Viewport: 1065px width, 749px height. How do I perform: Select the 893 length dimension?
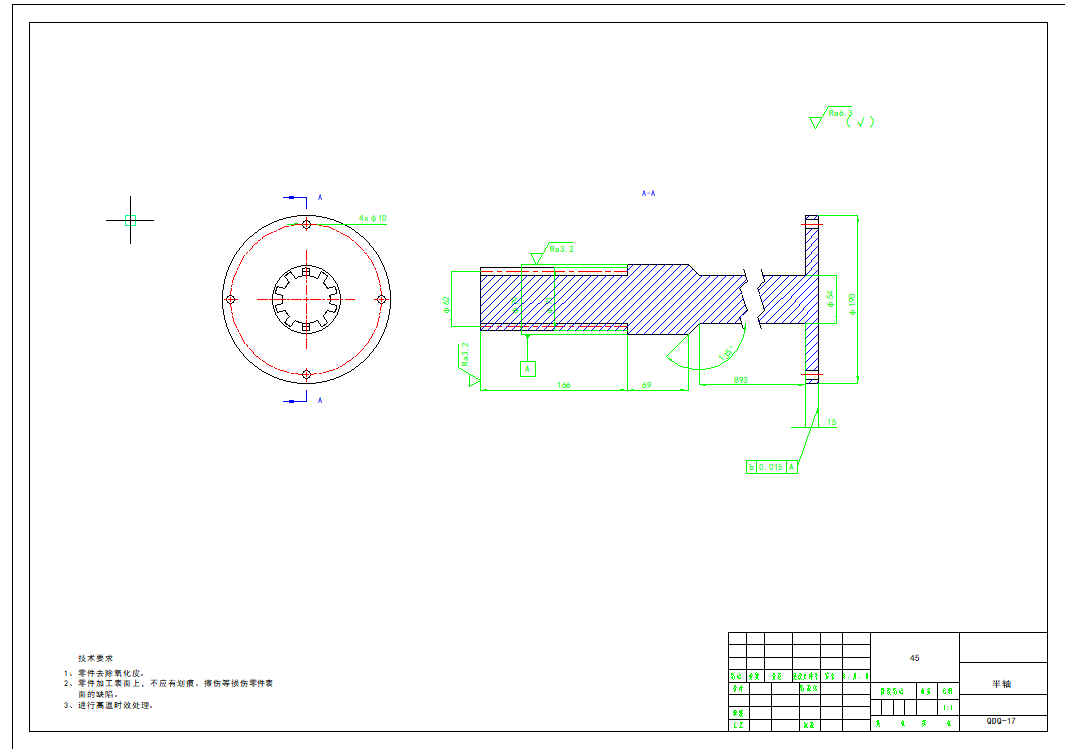click(x=741, y=380)
